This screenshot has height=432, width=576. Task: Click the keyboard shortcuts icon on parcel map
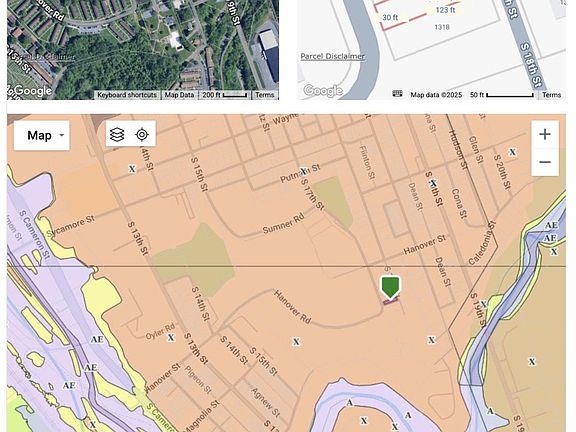397,94
